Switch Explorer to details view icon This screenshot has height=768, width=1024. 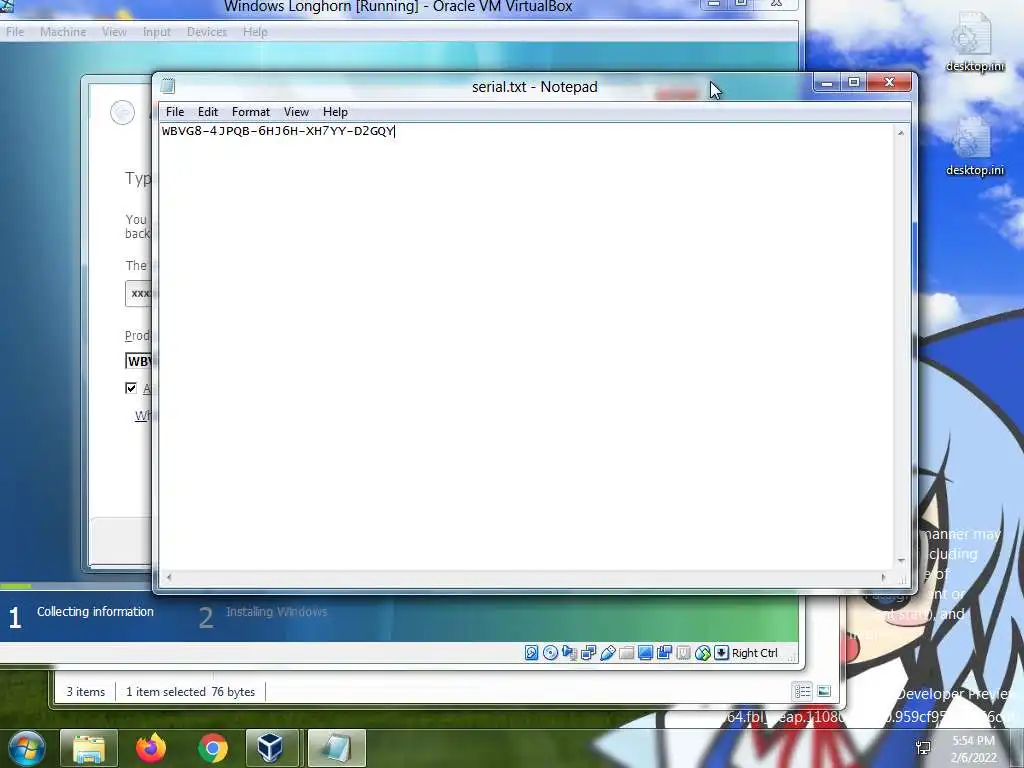tap(802, 691)
